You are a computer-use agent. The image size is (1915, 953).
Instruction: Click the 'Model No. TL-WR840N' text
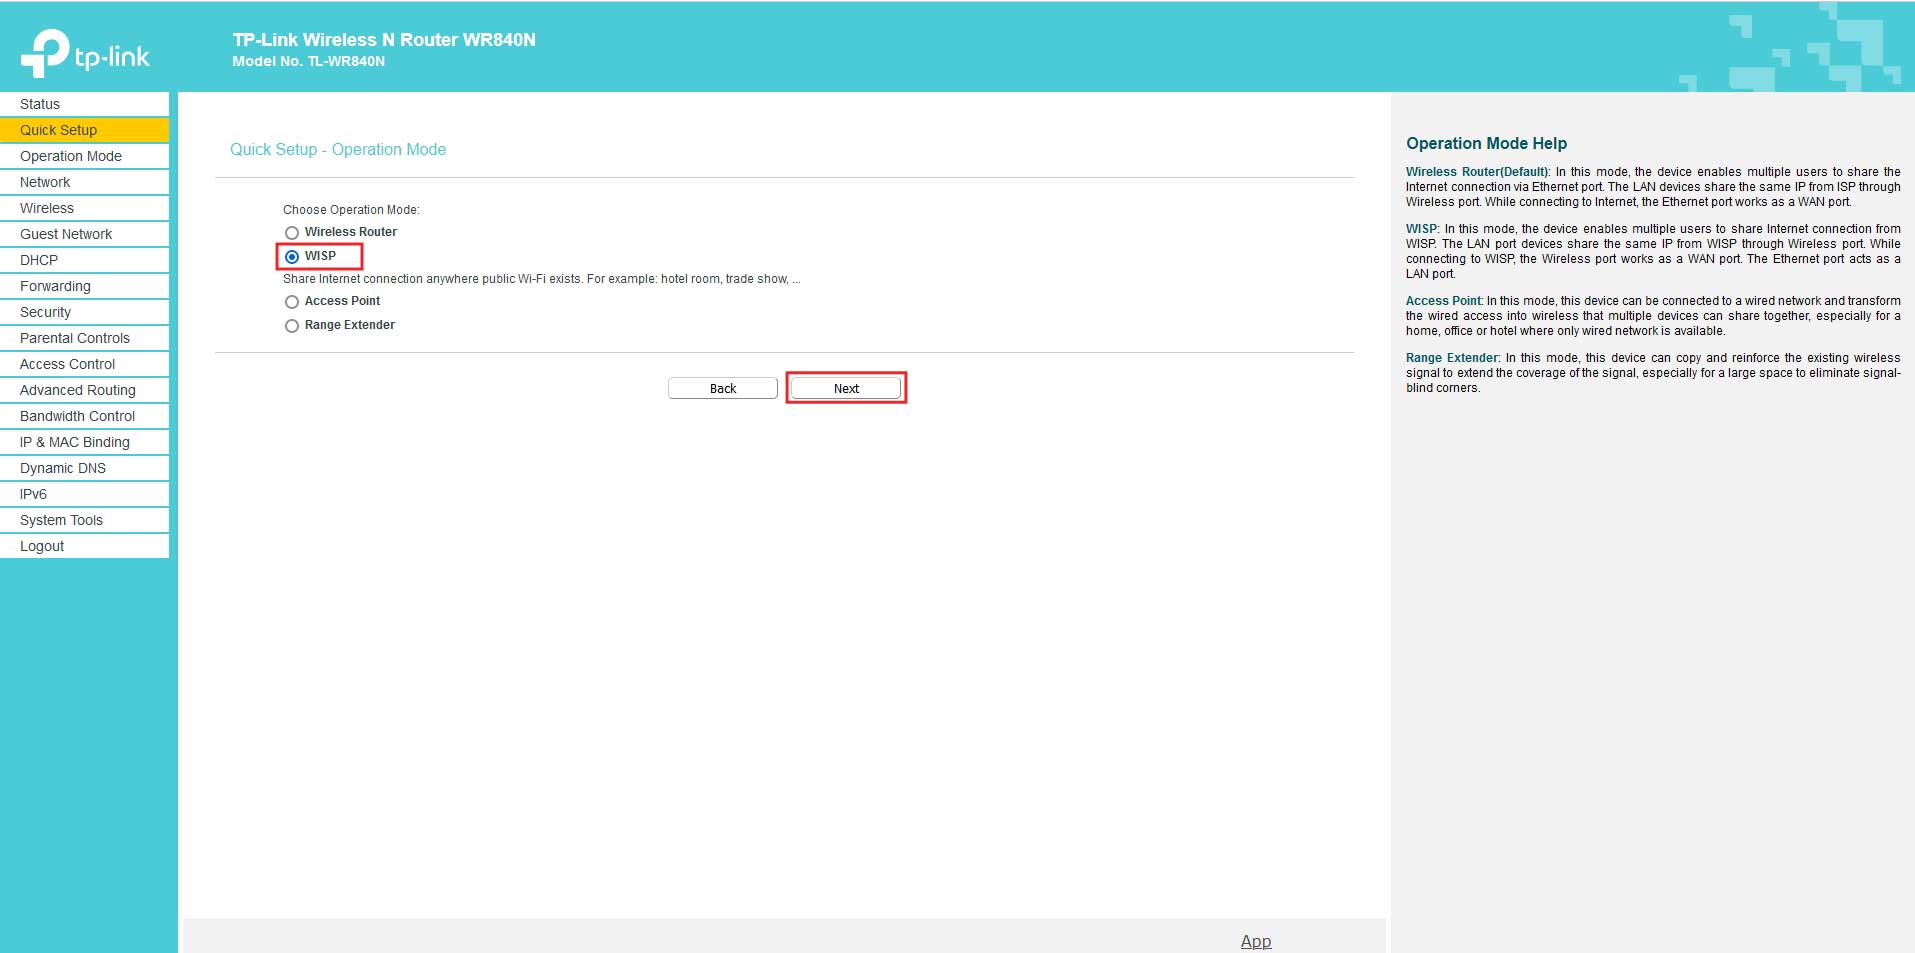click(308, 61)
